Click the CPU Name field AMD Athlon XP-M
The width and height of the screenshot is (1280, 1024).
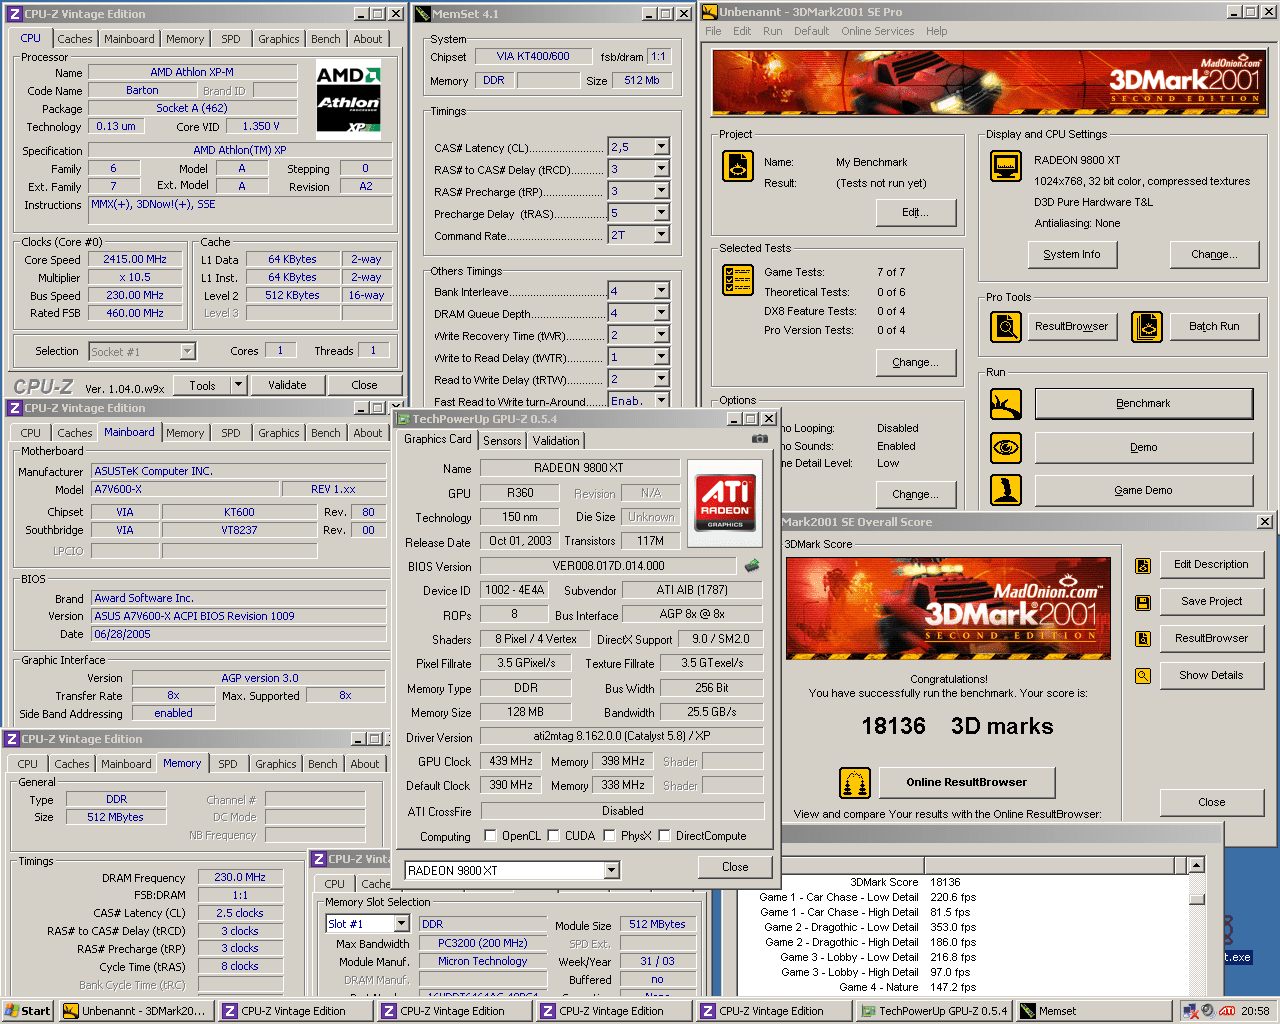point(192,72)
